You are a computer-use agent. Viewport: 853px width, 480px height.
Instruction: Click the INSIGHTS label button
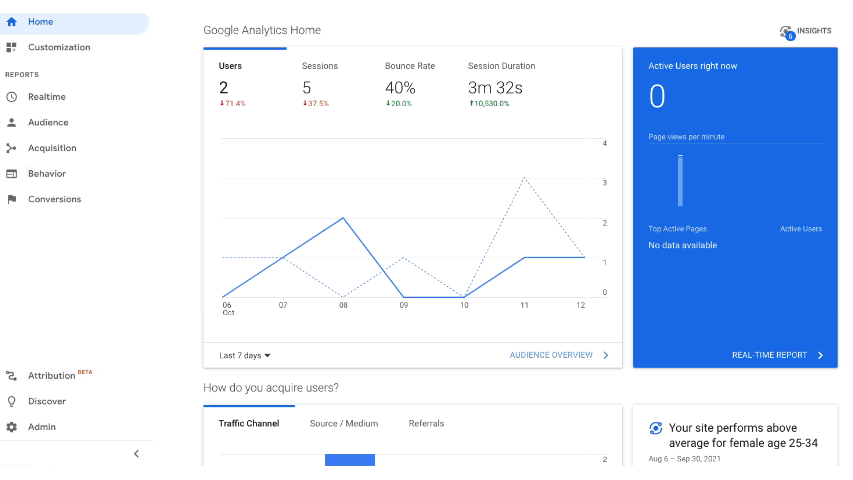[x=814, y=31]
